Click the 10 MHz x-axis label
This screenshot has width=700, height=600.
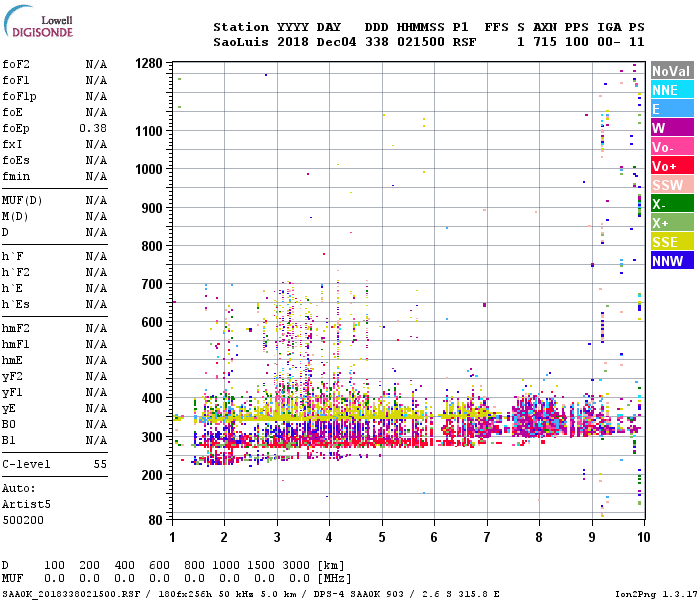pos(644,537)
